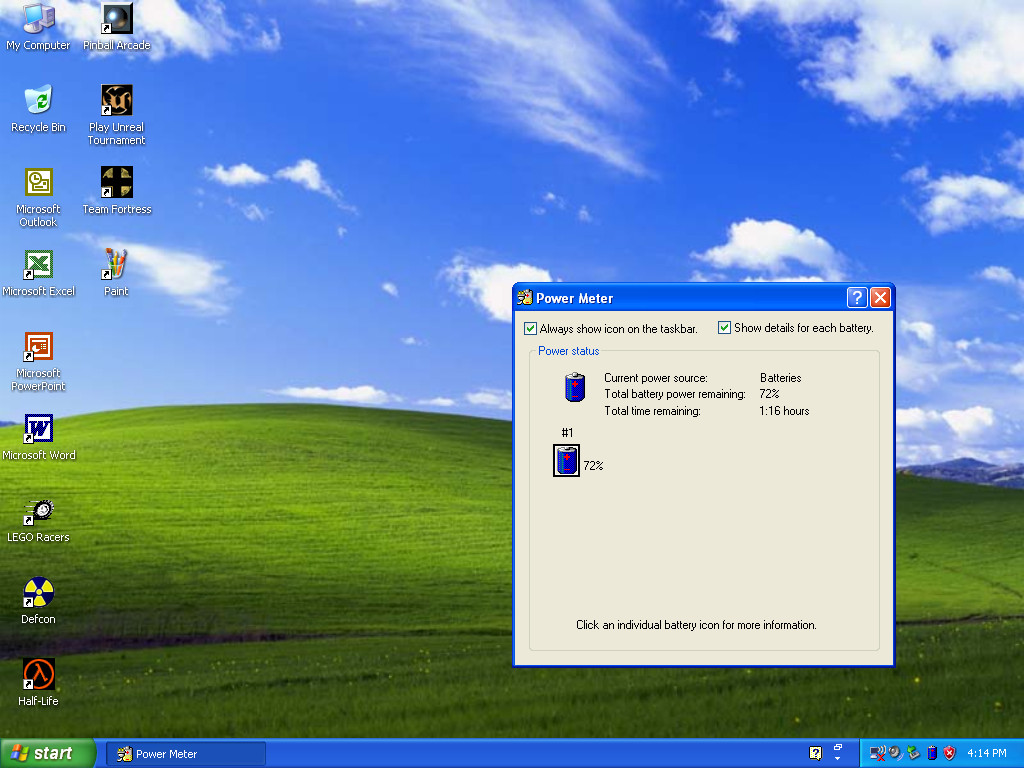Open the speaker volume tray icon
1024x768 pixels.
click(x=895, y=753)
